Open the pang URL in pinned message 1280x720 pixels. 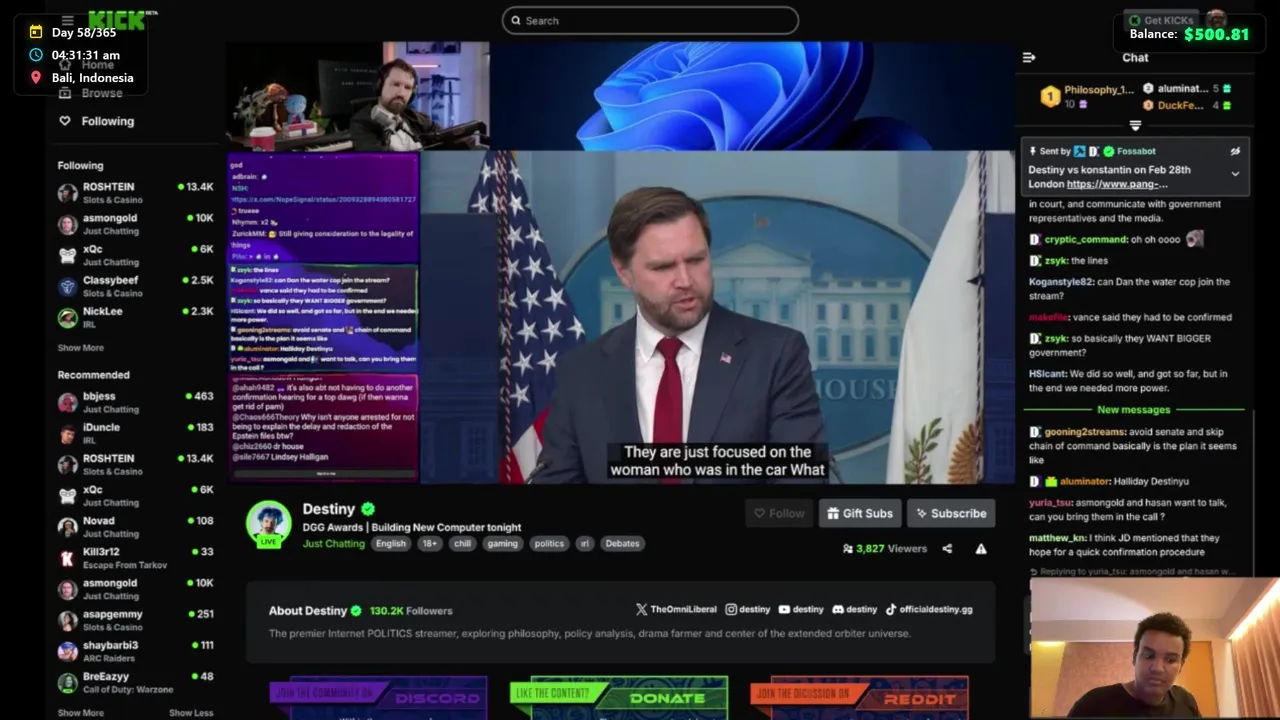[1117, 184]
